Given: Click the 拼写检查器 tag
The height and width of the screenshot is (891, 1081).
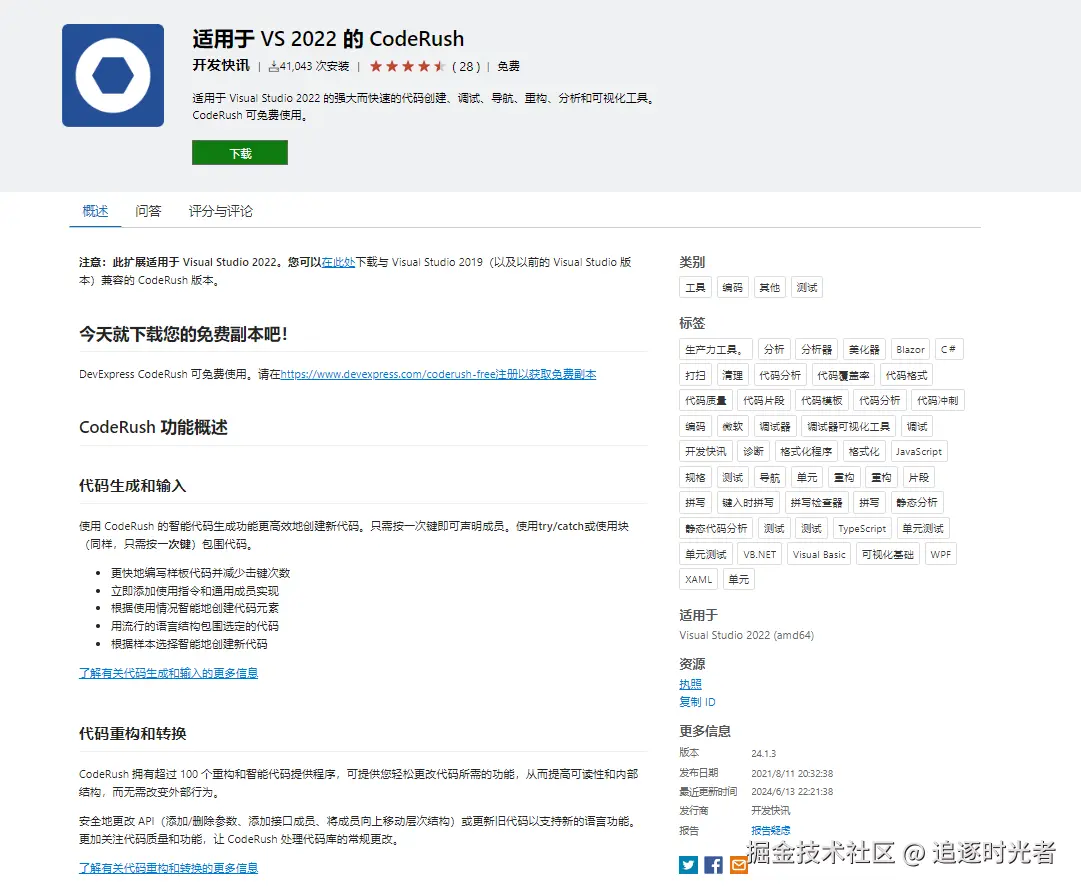Looking at the screenshot, I should click(816, 503).
